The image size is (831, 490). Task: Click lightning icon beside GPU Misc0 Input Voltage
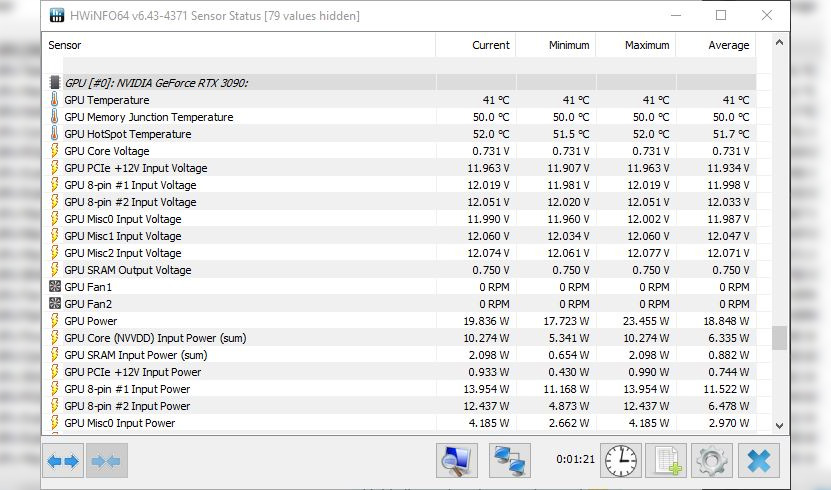tap(54, 218)
